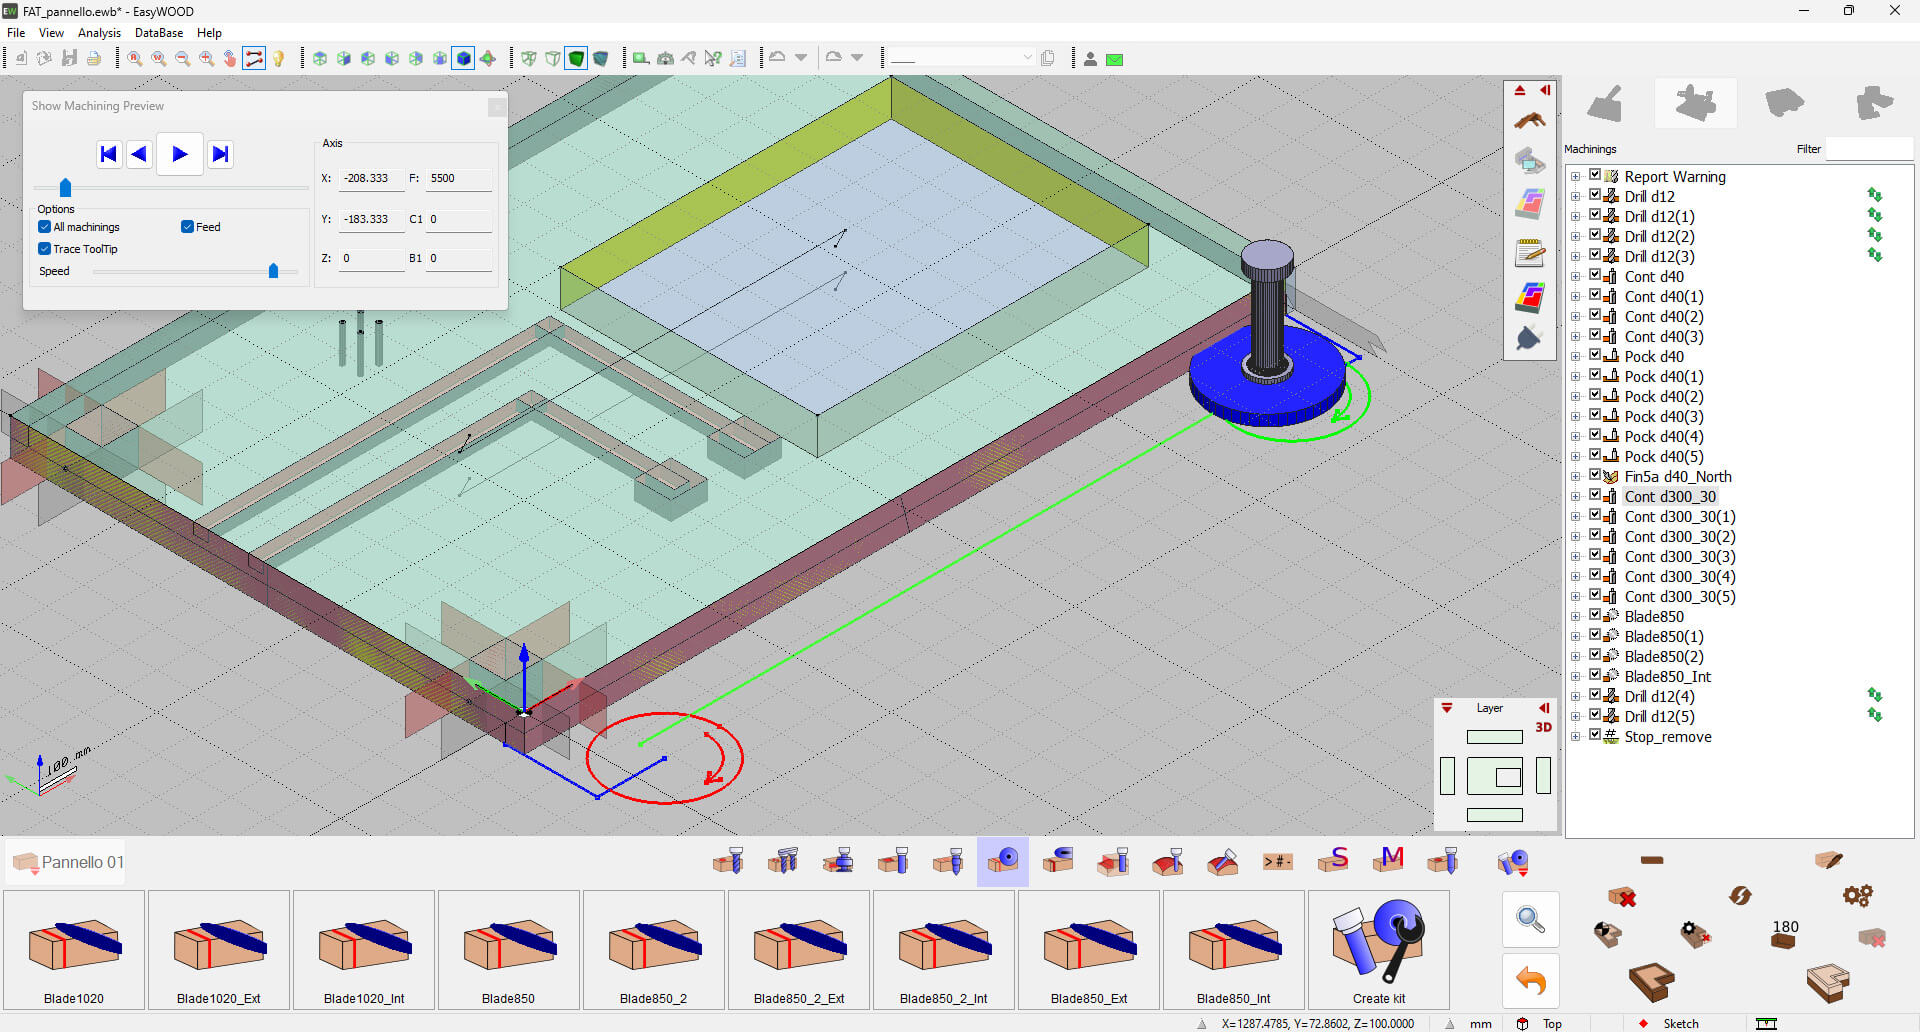The width and height of the screenshot is (1920, 1032).
Task: Jump to machining preview start
Action: coord(109,154)
